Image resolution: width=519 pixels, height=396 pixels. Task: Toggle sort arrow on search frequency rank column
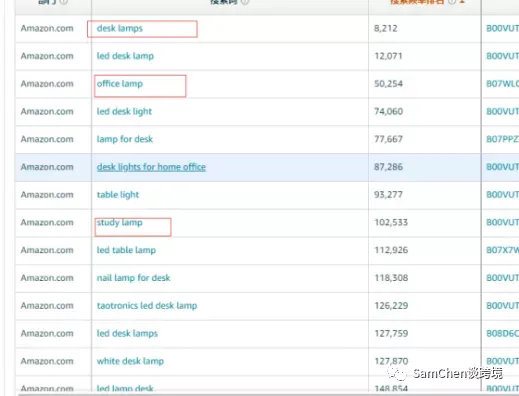coord(462,2)
